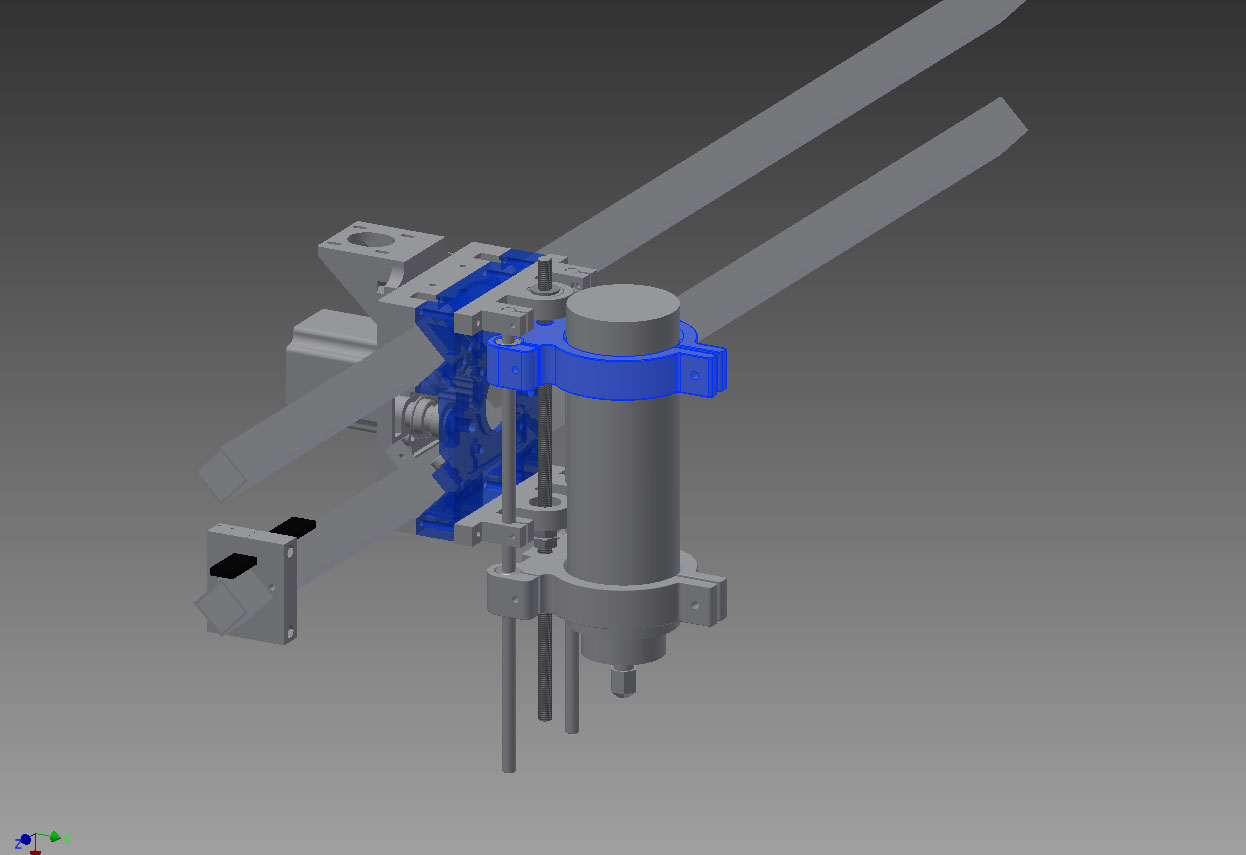Click the blue Z axis indicator
Screen dimensions: 1246x855
[24, 840]
